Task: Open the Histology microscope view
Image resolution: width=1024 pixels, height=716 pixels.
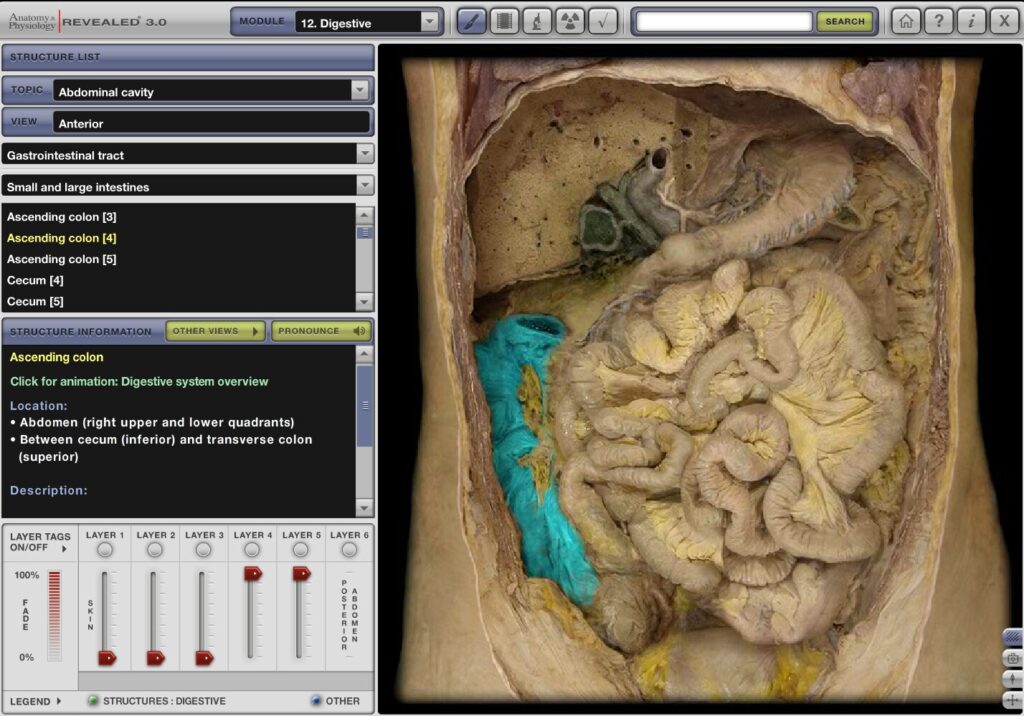Action: (538, 21)
